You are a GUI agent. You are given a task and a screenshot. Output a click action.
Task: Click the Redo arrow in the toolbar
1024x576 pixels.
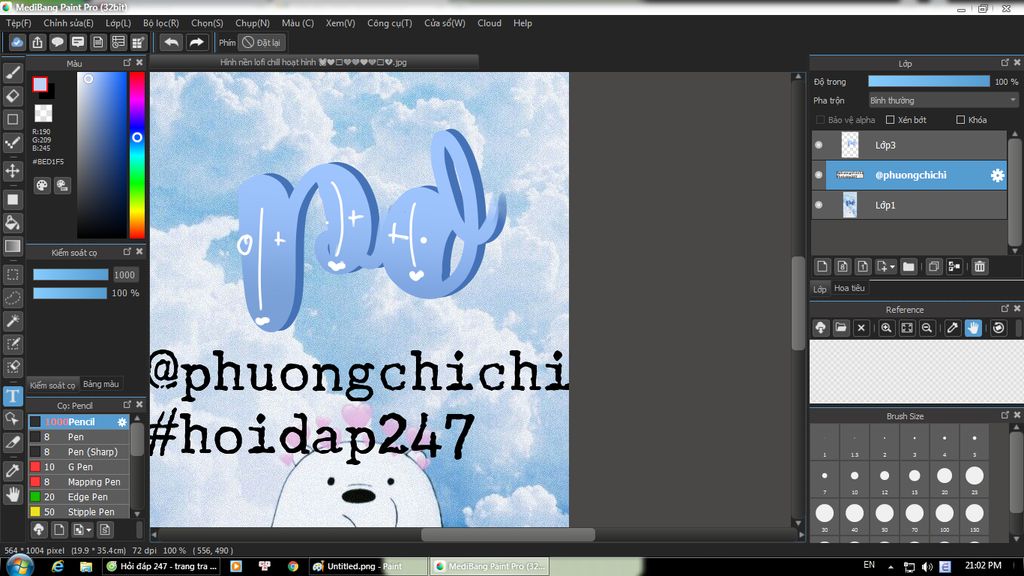pyautogui.click(x=196, y=42)
